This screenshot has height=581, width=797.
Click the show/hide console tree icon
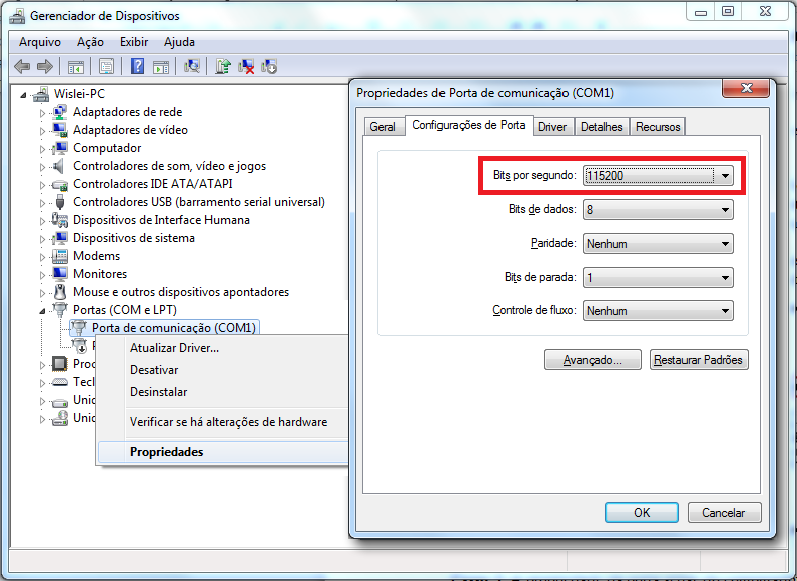click(75, 66)
